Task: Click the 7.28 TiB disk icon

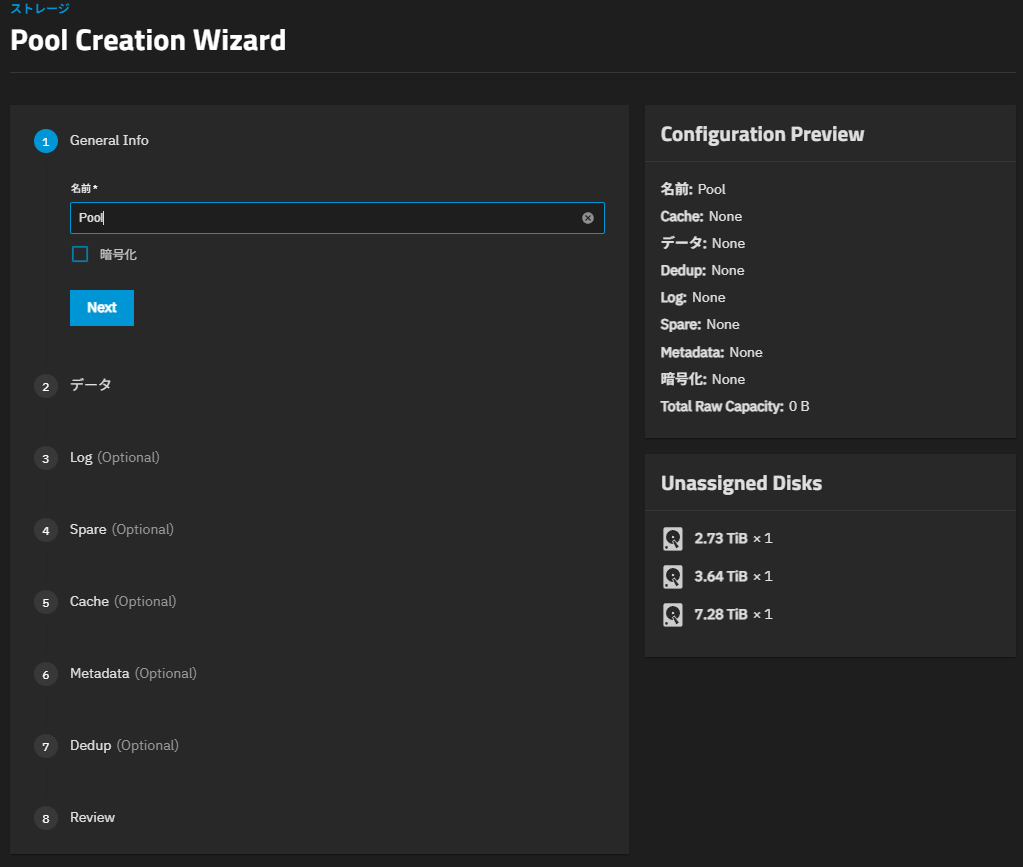Action: tap(673, 615)
